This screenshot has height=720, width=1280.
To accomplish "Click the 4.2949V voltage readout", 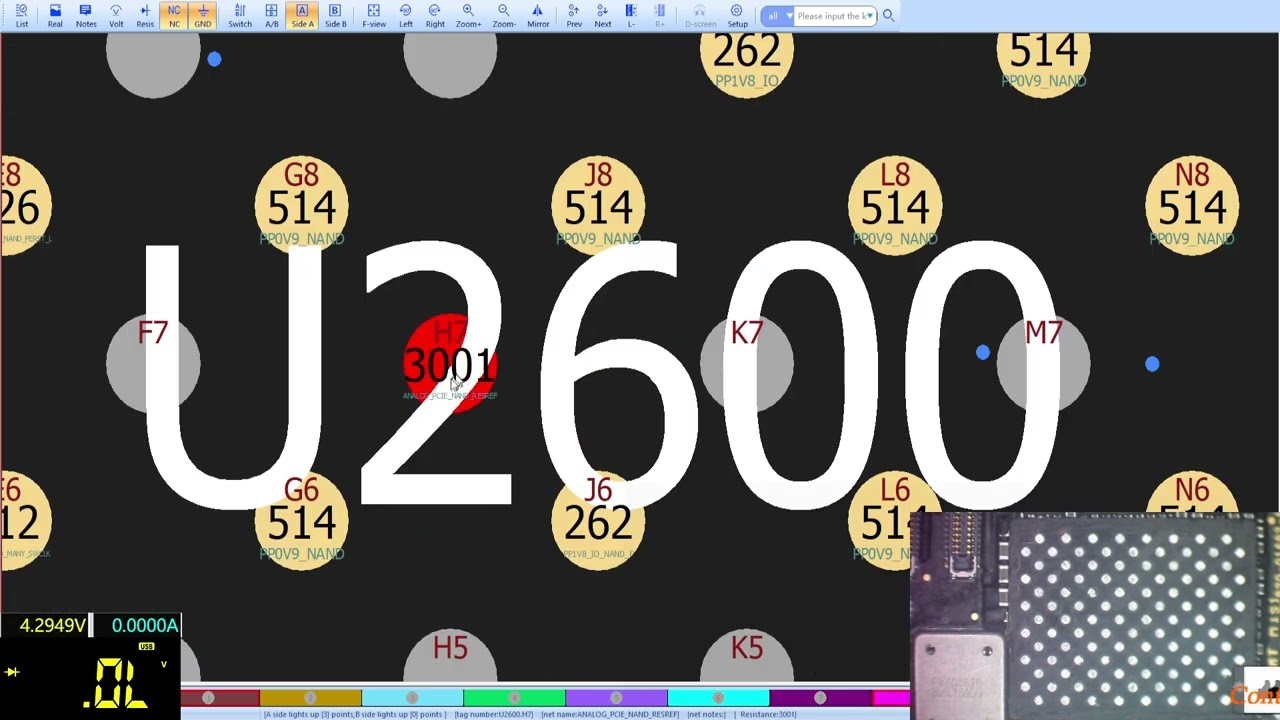I will click(x=52, y=626).
